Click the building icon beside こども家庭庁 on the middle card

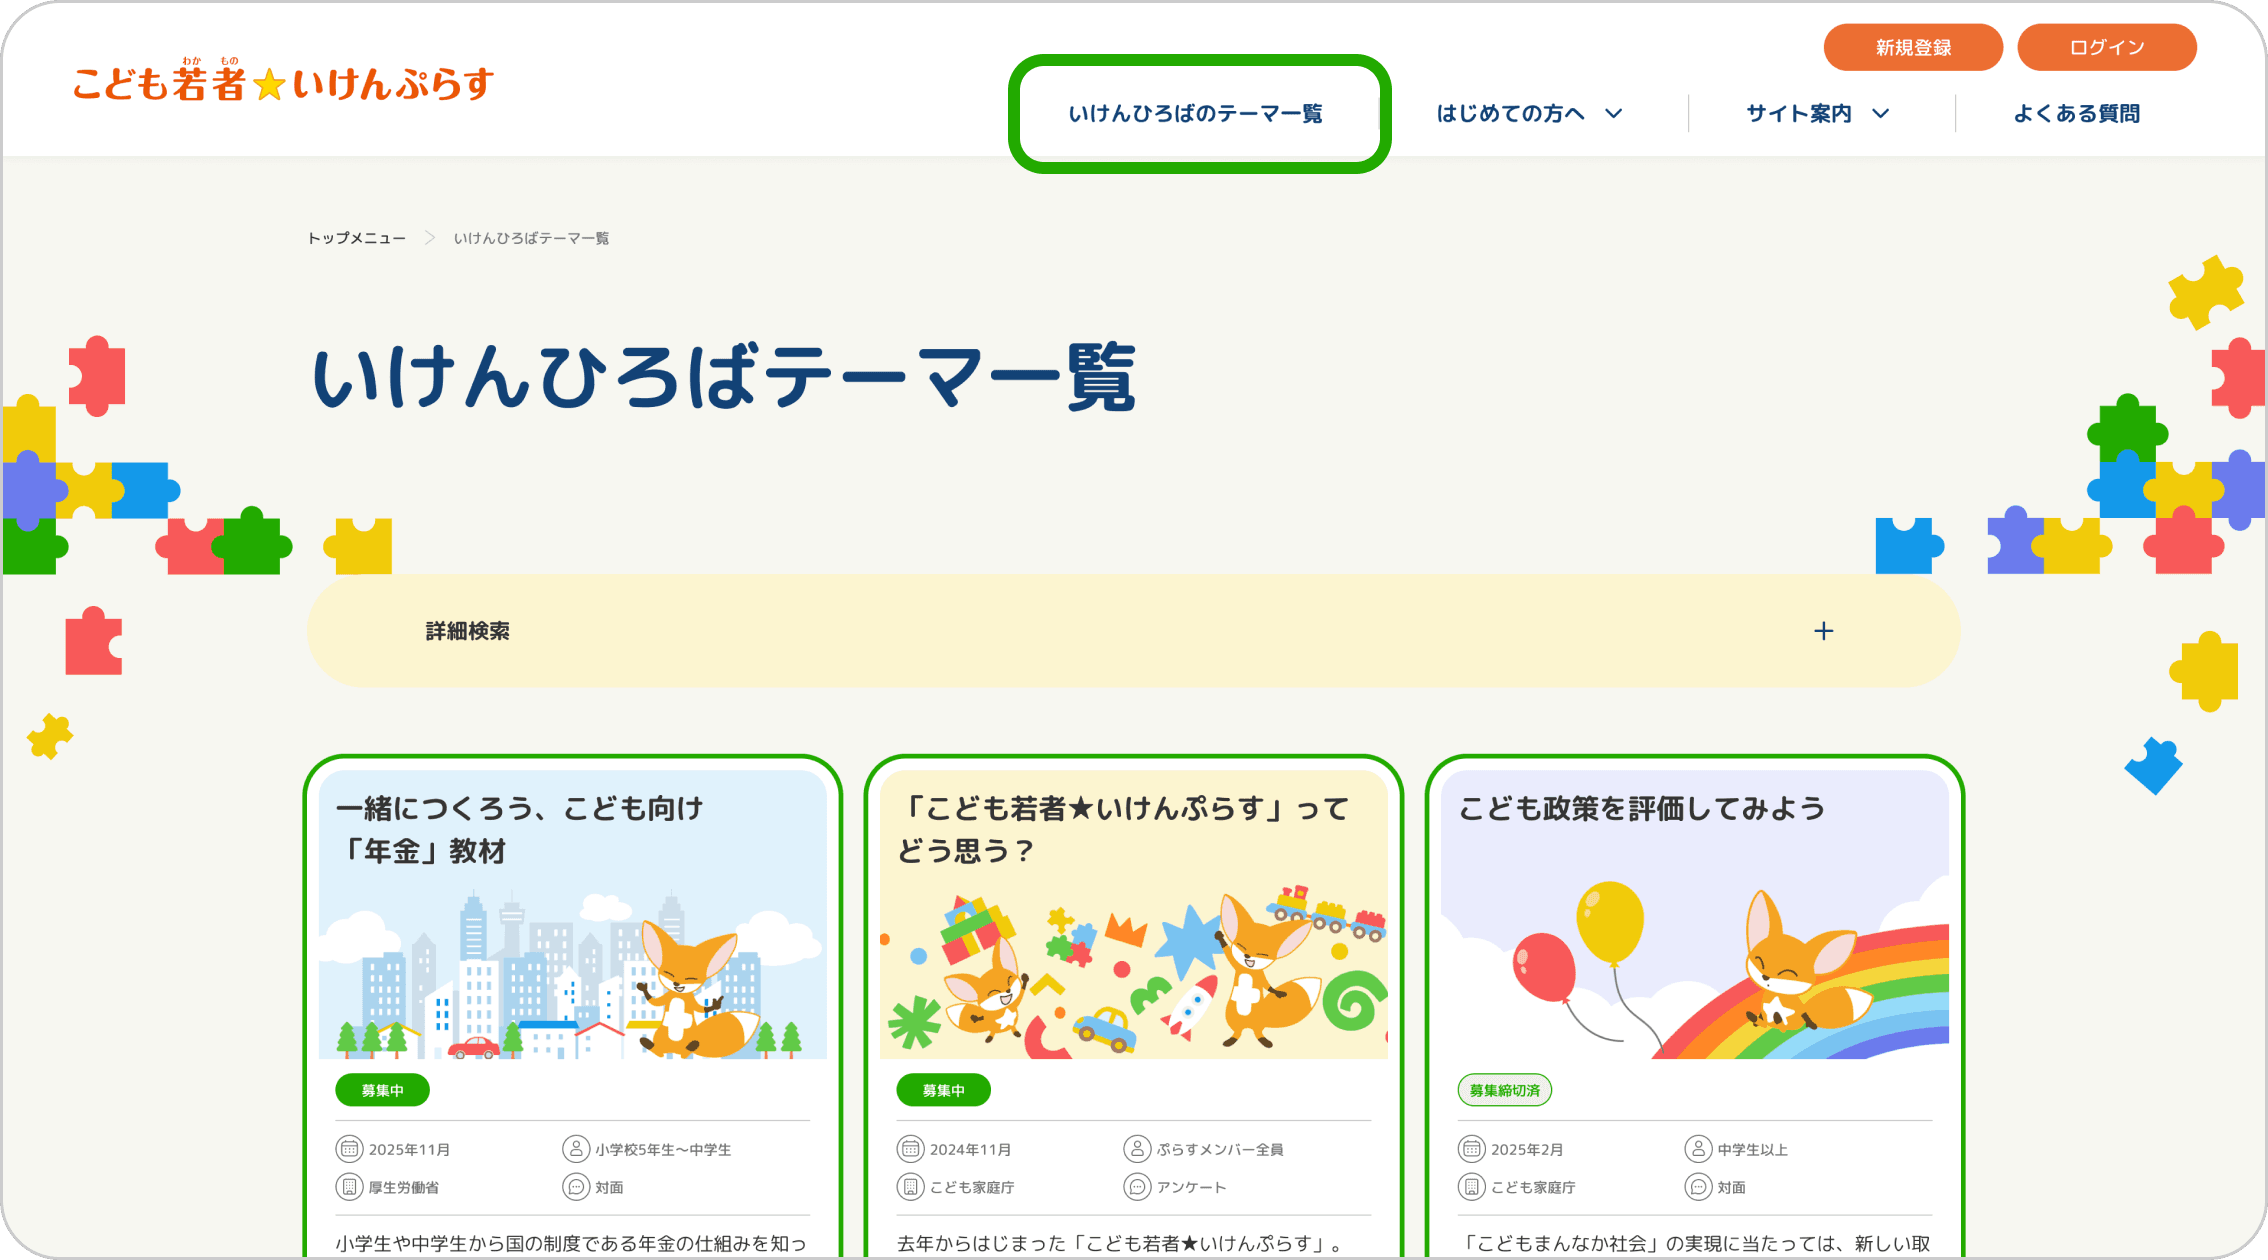[909, 1187]
